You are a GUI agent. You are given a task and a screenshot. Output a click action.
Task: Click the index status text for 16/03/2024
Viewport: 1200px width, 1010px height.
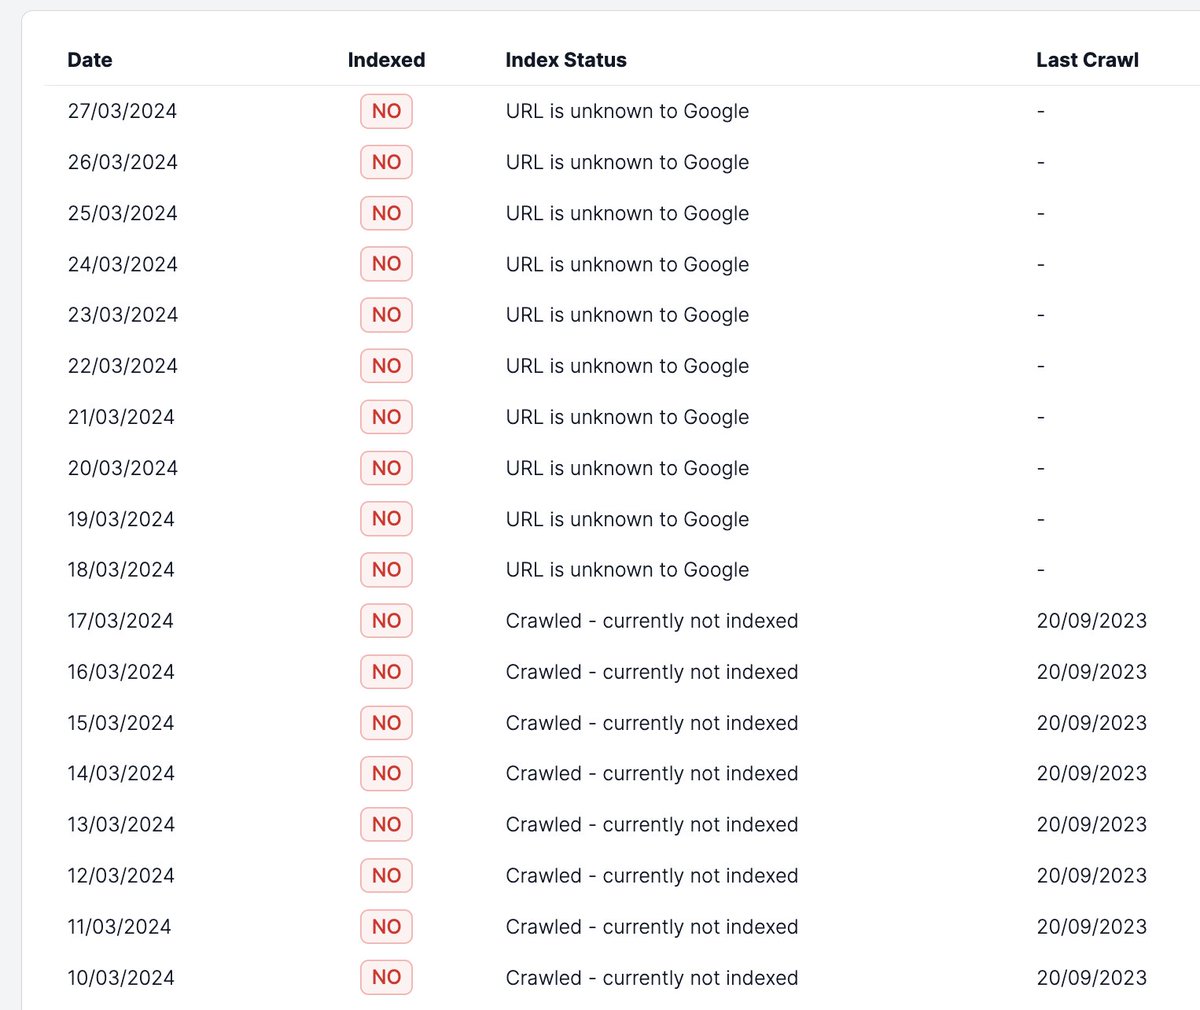(652, 672)
